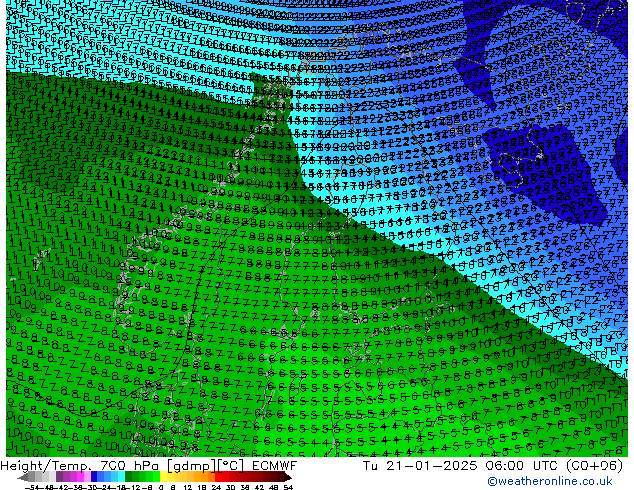Click the "(00+06)" forecast step label
Screen dimensions: 634x490
[594, 466]
